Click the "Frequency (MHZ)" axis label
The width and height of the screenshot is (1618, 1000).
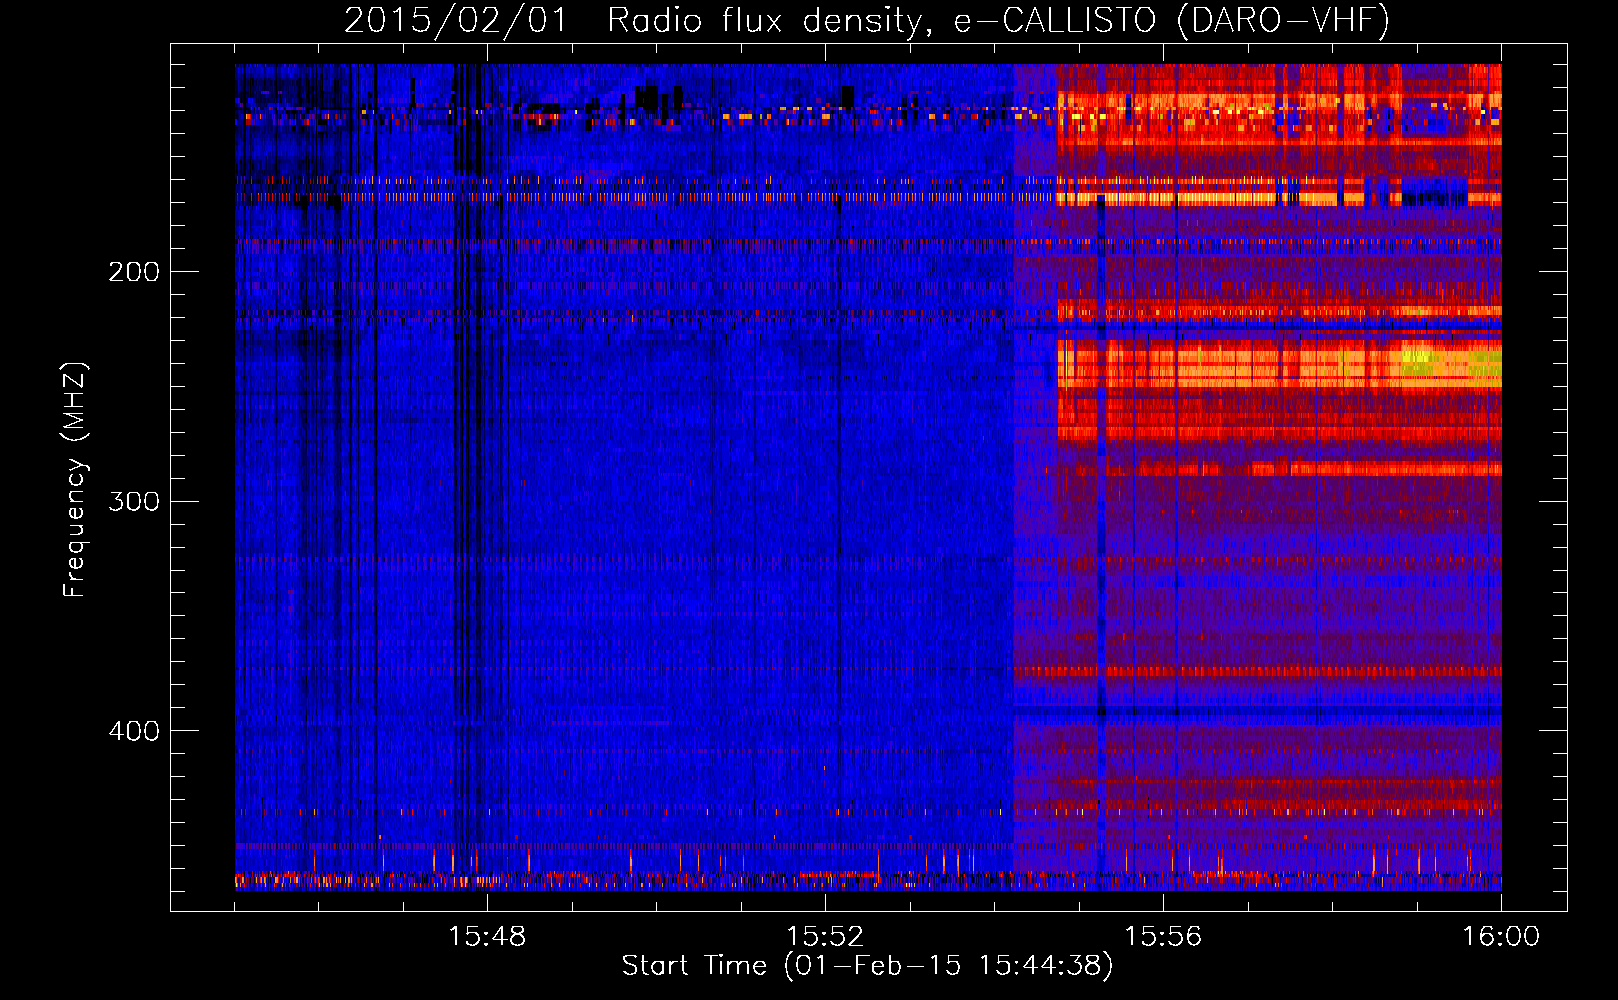pyautogui.click(x=75, y=479)
